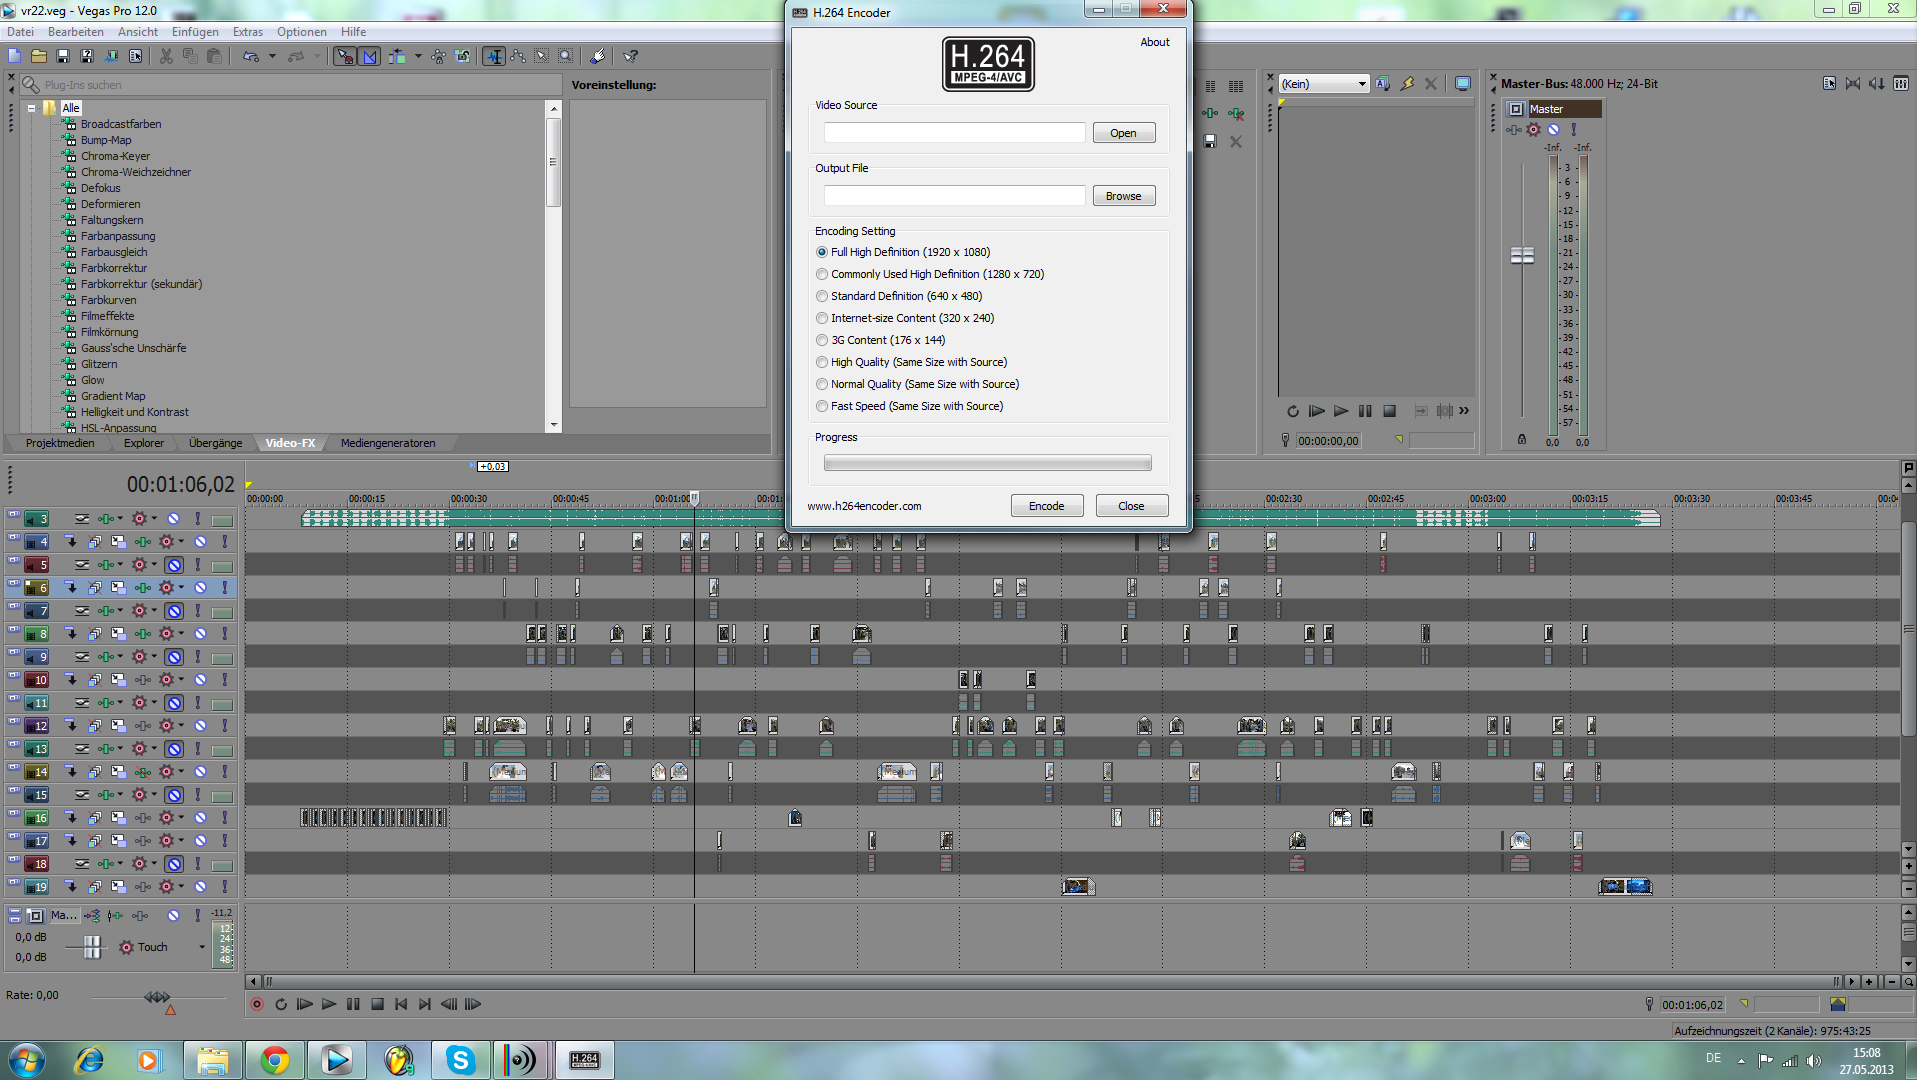Viewport: 1917px width, 1080px height.
Task: Click the Save icon in the toolbar
Action: click(x=63, y=57)
